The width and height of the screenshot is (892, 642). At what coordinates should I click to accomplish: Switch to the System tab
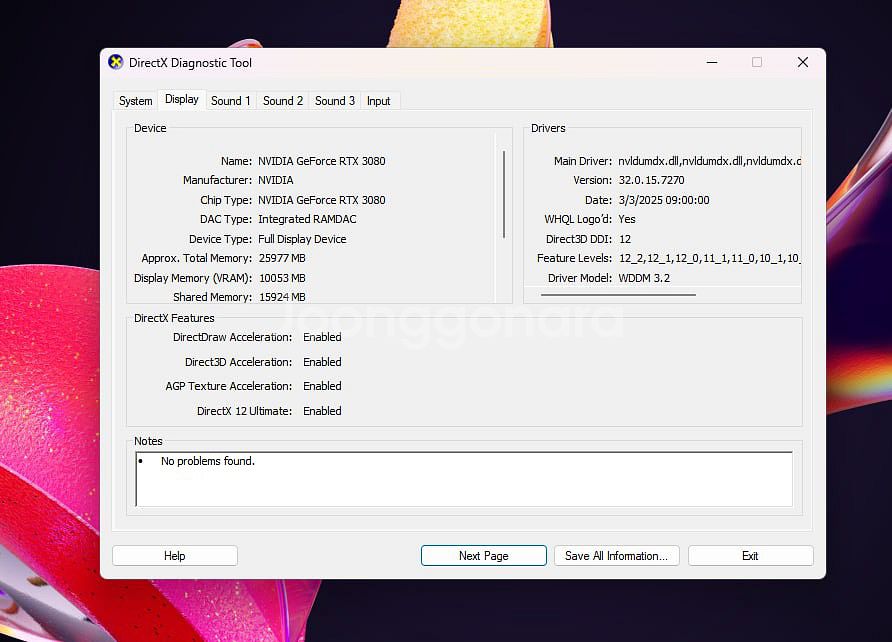[135, 101]
